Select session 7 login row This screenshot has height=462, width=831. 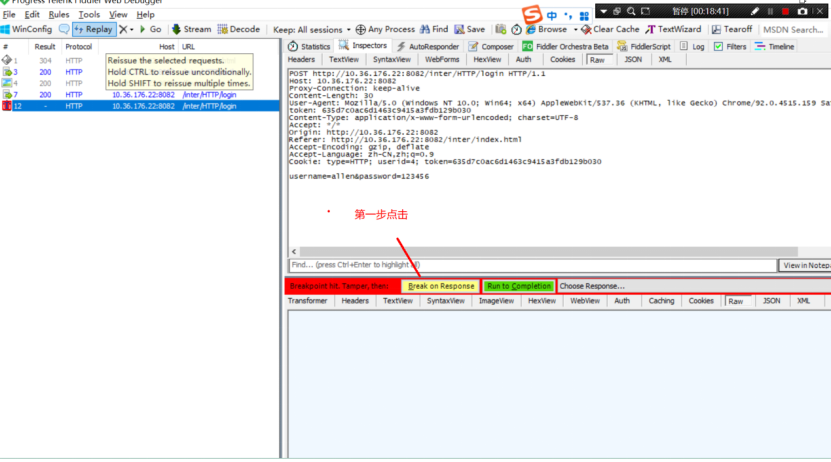[140, 95]
